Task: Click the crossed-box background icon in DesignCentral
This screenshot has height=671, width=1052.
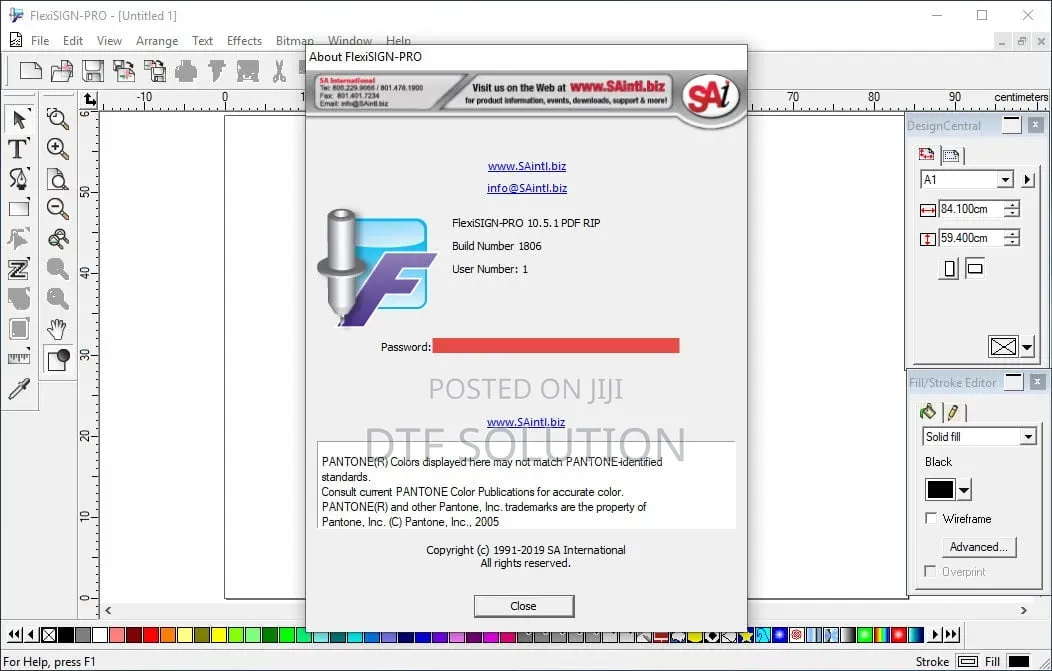Action: tap(1003, 346)
